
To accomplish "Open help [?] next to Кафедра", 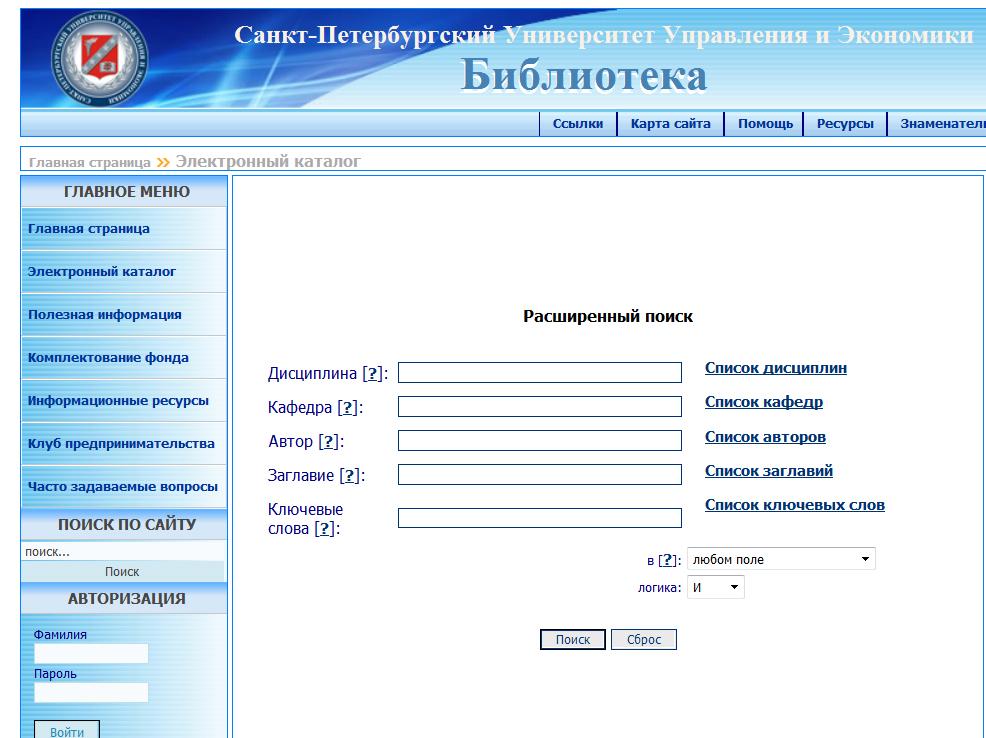I will click(348, 407).
